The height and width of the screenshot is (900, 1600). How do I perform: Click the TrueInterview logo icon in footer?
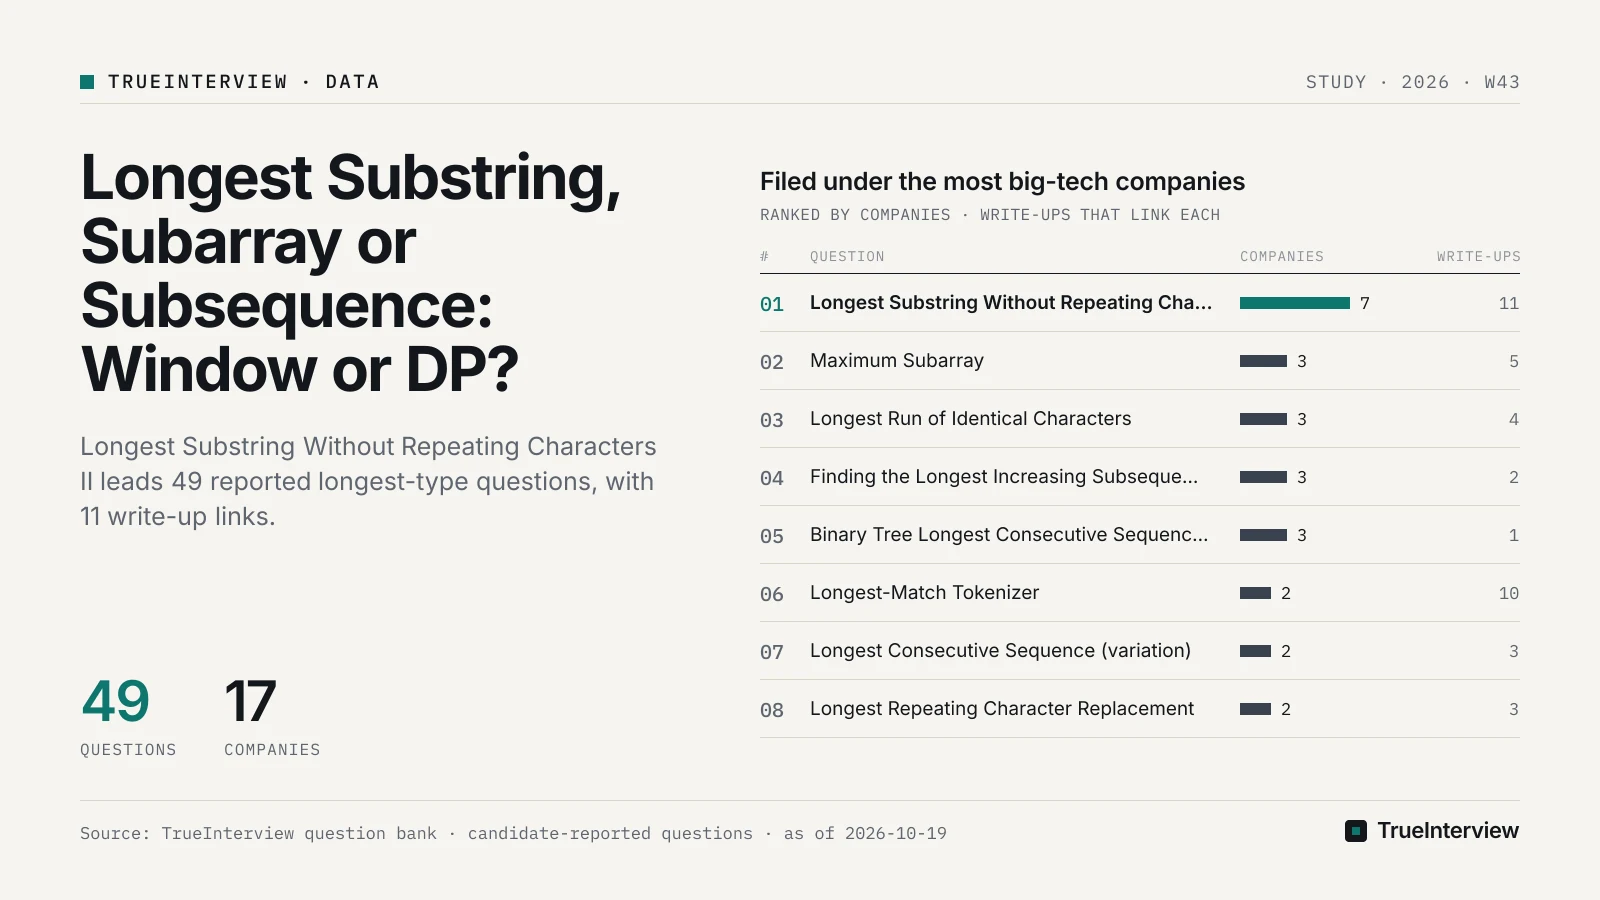point(1356,831)
